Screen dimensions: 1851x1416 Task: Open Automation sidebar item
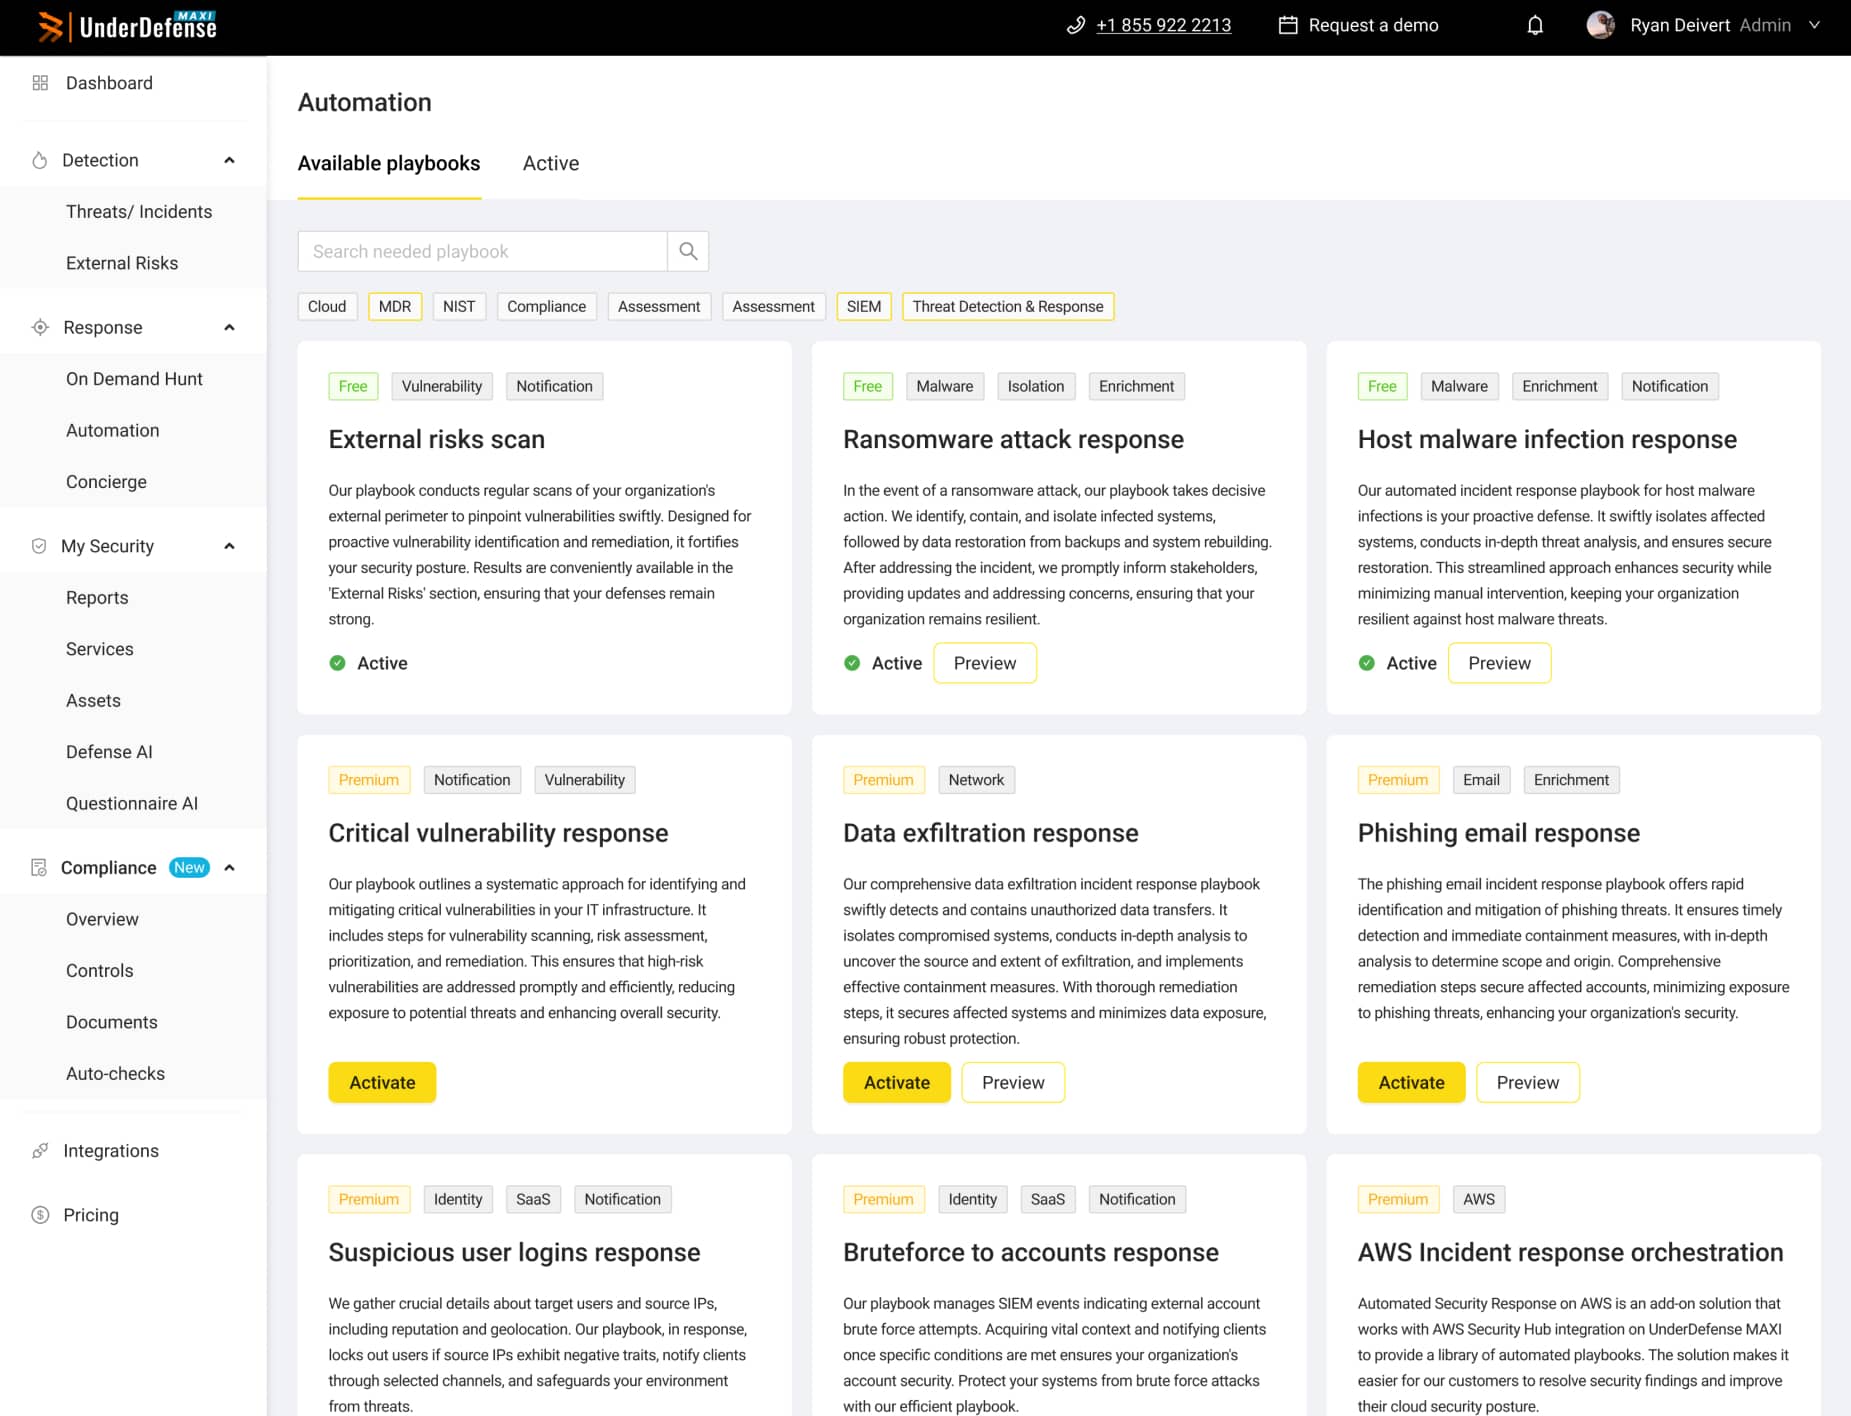point(113,430)
